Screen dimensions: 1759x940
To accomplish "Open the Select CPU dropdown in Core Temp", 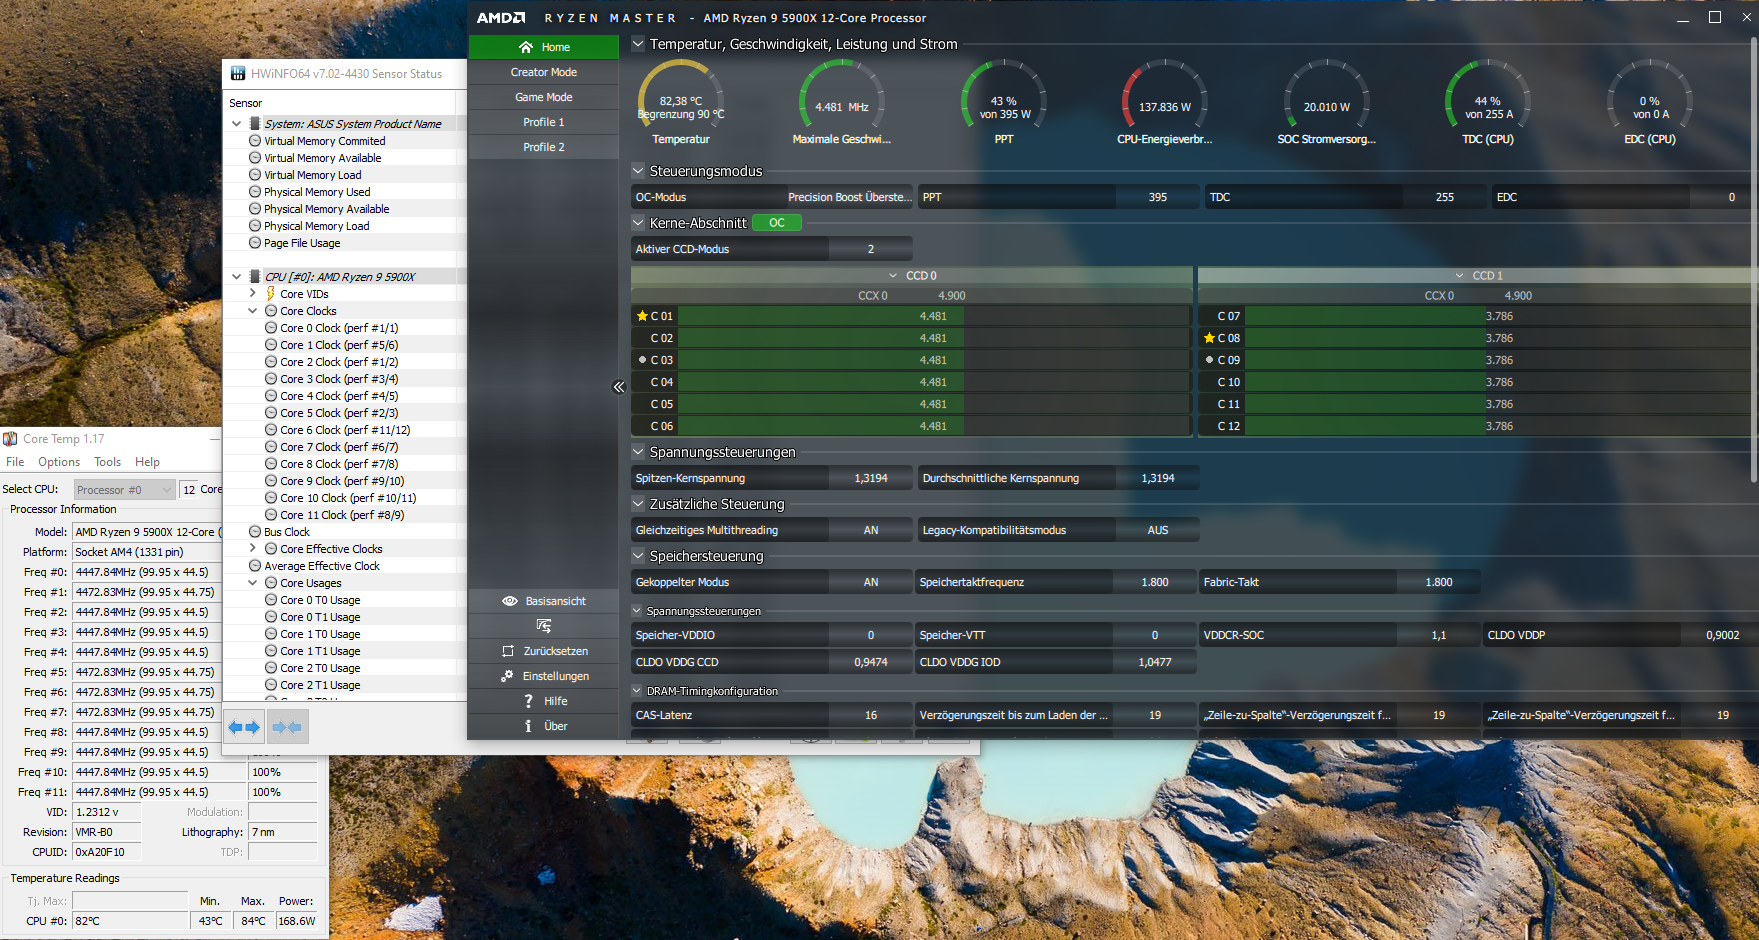I will click(x=124, y=490).
